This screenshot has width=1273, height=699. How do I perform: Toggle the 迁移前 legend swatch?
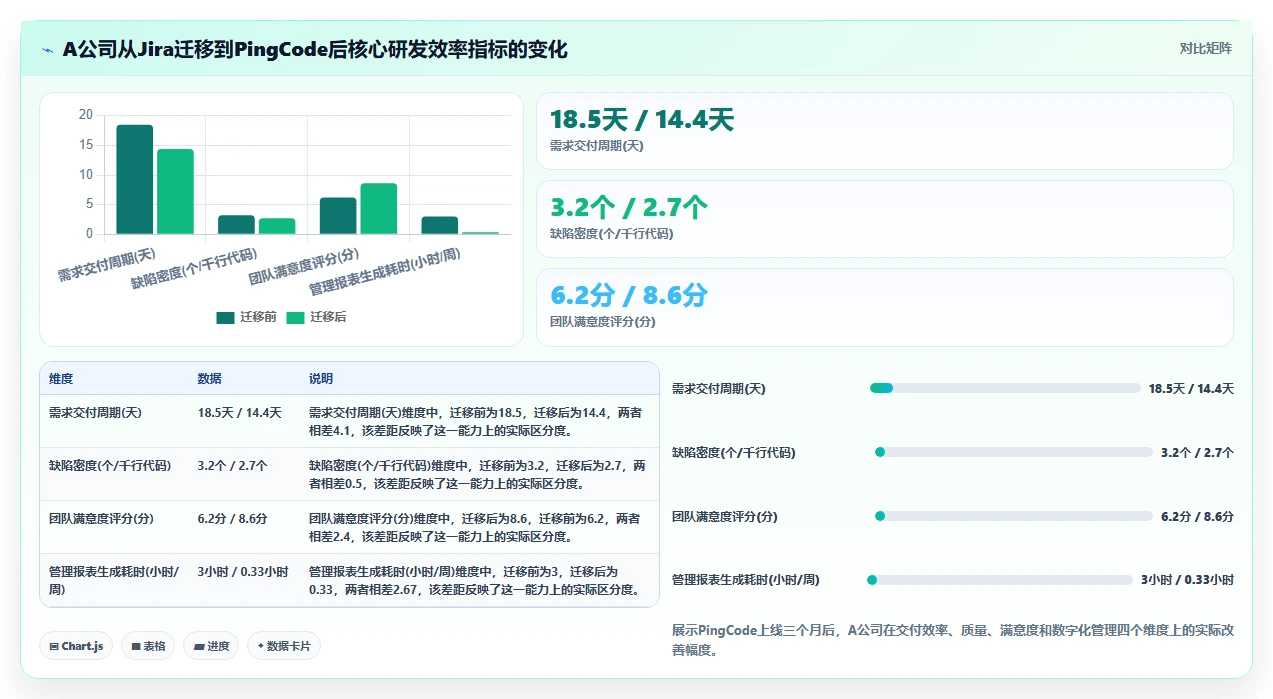tap(225, 318)
